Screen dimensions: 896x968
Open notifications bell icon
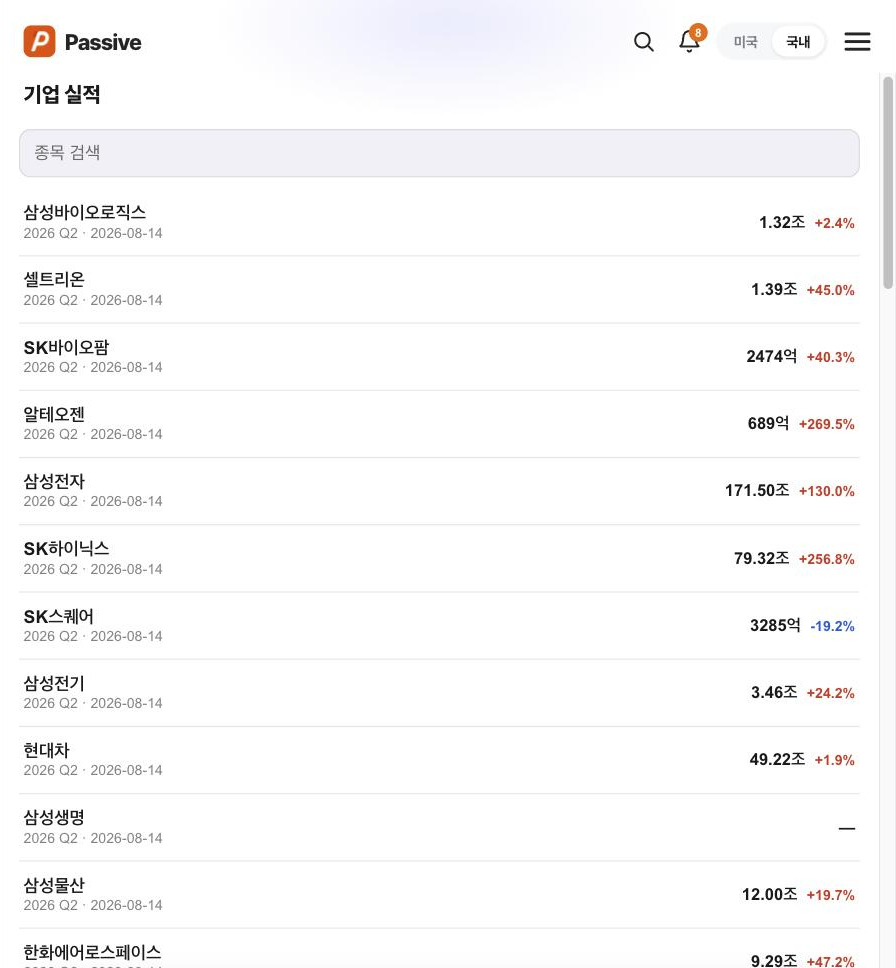click(x=689, y=41)
